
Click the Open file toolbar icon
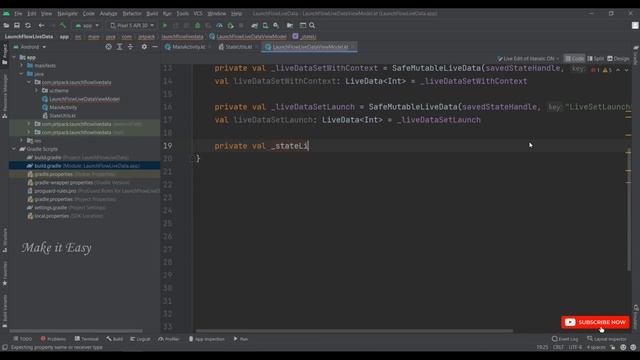point(6,25)
